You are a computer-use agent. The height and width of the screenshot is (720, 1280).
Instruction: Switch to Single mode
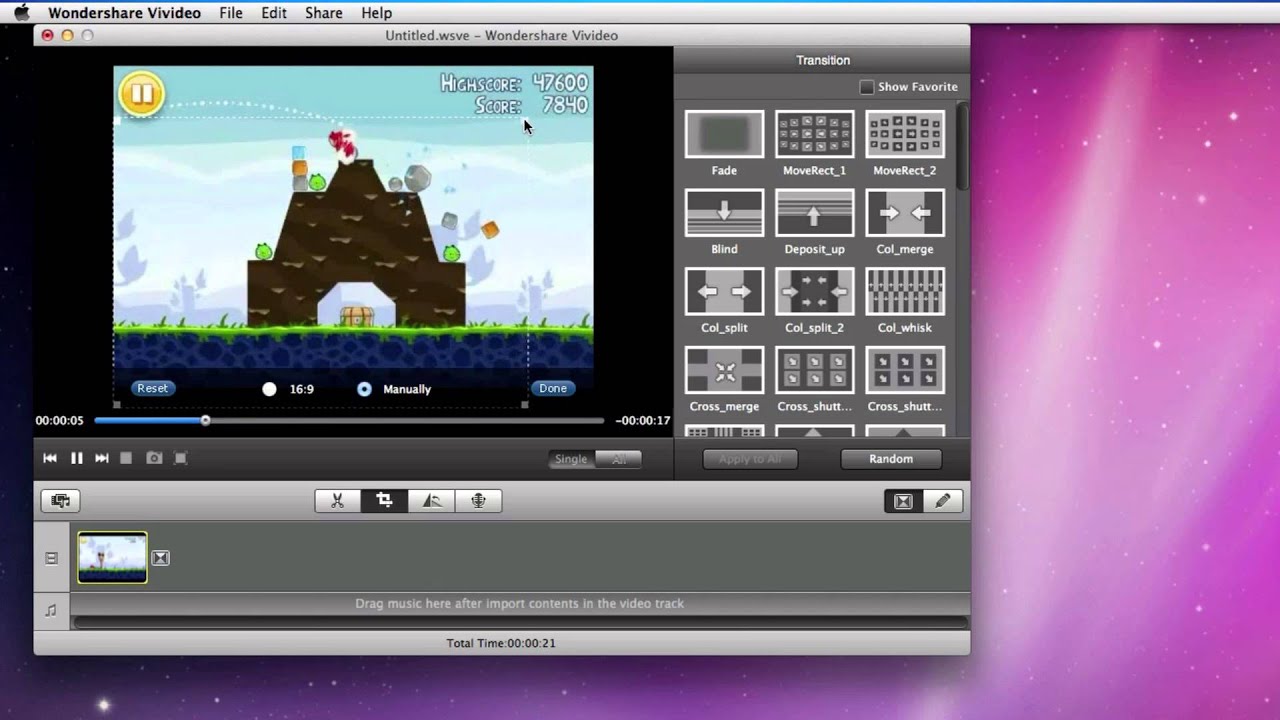[x=571, y=459]
